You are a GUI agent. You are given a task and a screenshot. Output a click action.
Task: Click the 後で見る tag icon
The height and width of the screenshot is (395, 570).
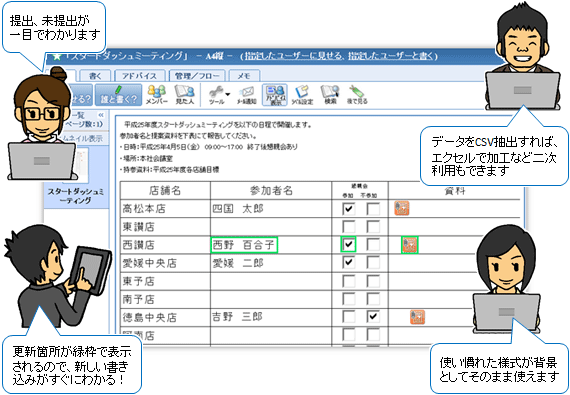click(357, 95)
